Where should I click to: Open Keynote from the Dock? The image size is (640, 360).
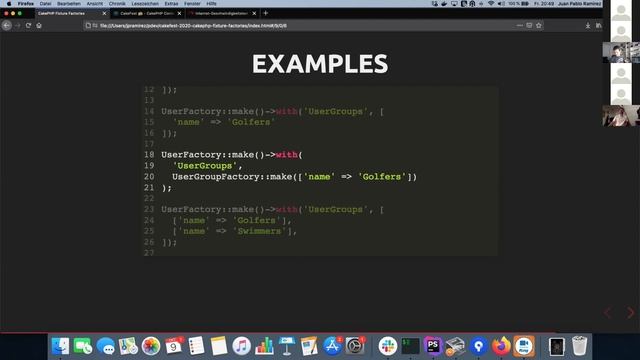(287, 346)
